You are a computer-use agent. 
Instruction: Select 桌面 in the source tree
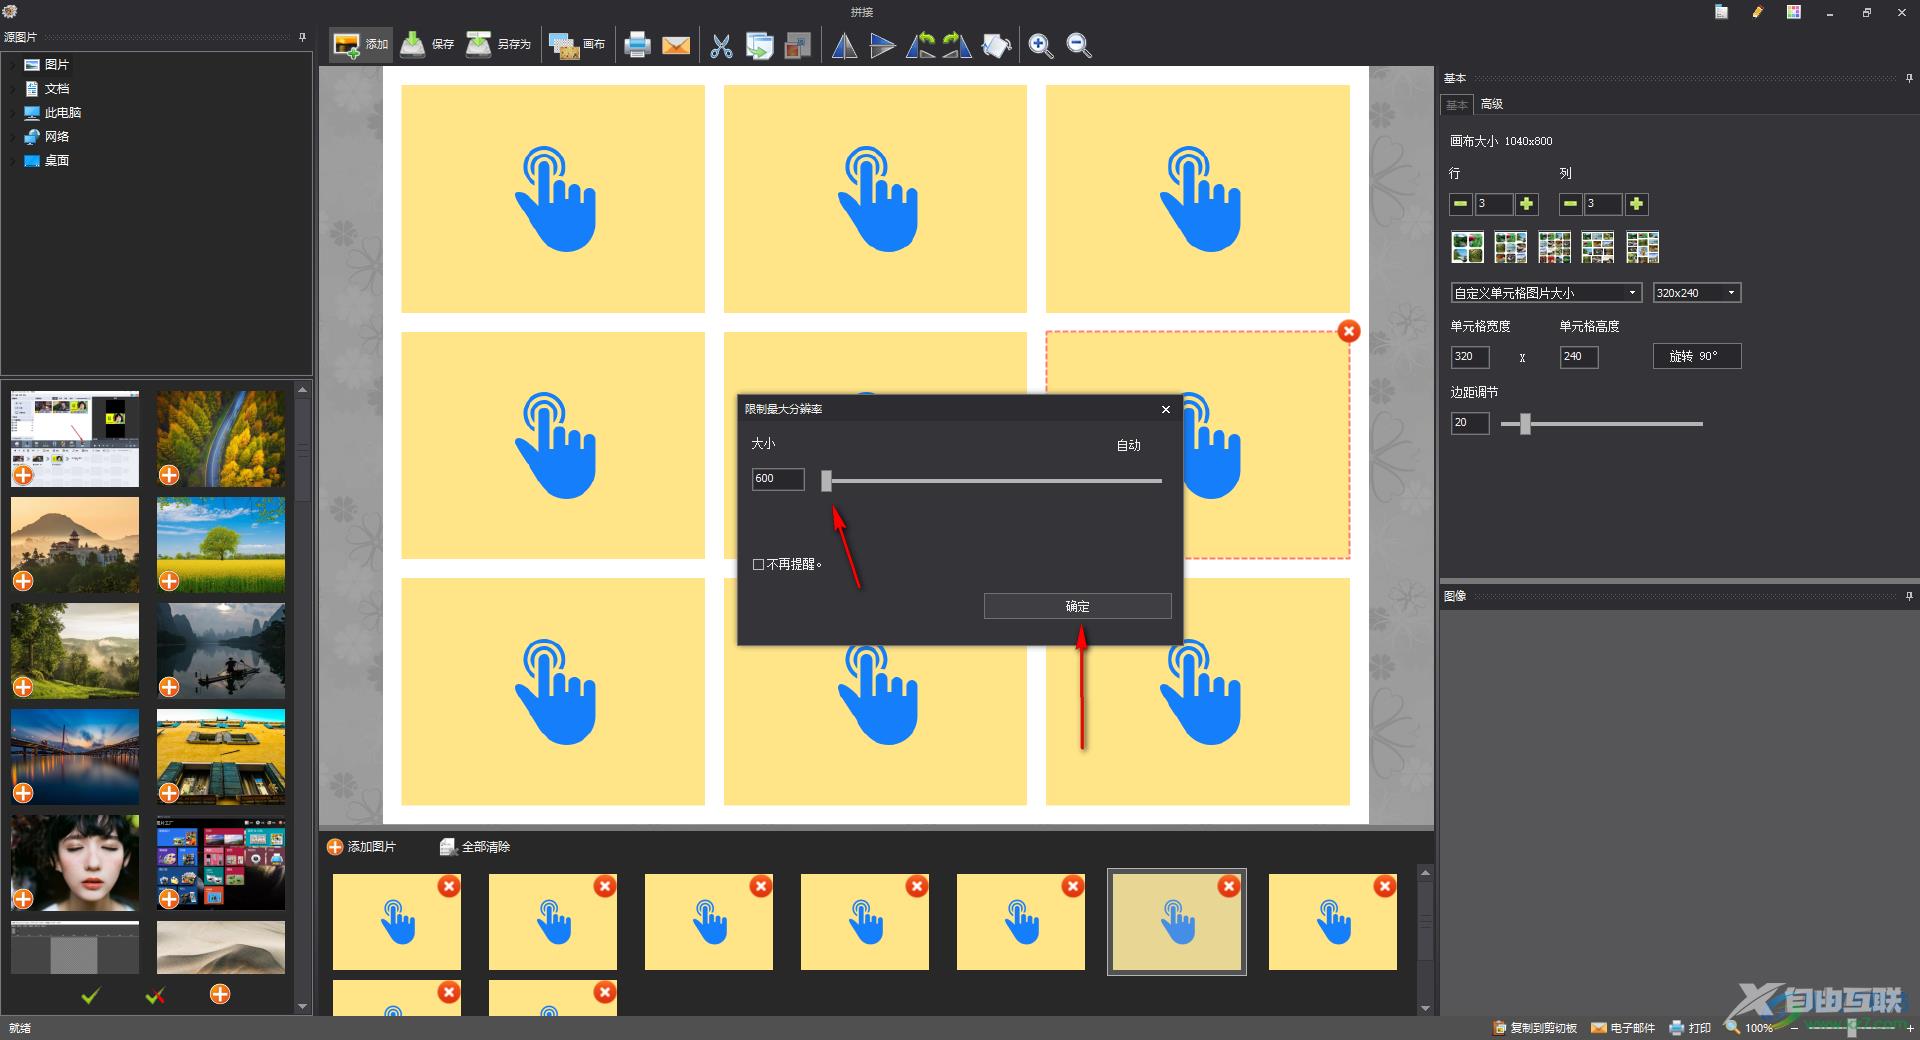pos(46,160)
